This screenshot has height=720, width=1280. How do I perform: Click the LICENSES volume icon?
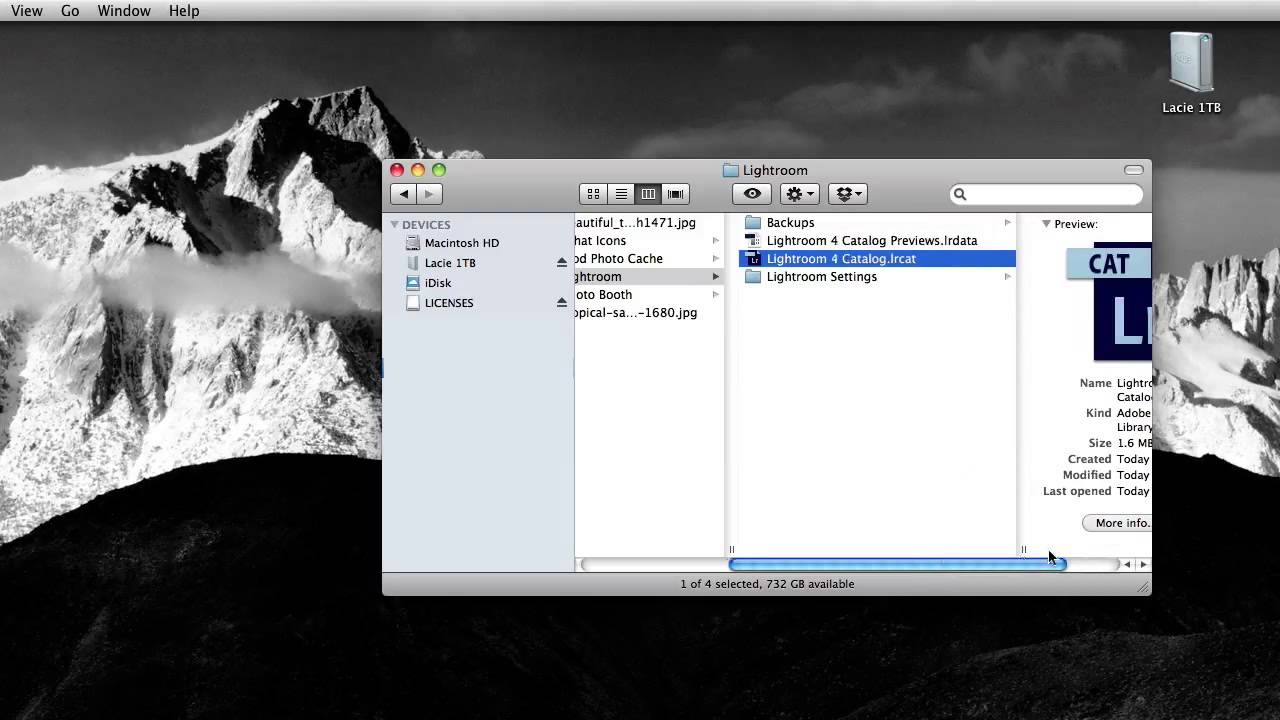click(x=413, y=303)
